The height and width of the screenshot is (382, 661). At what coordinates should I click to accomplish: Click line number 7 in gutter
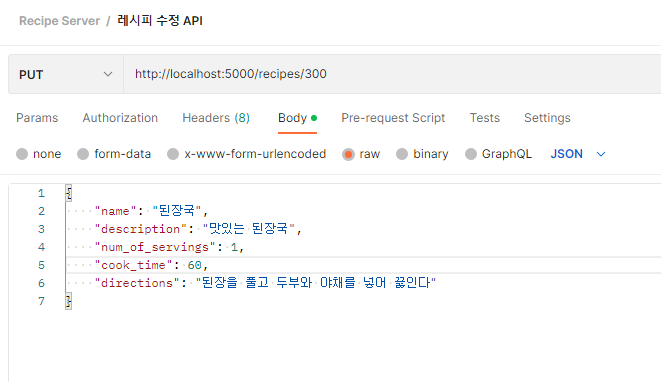(x=41, y=301)
